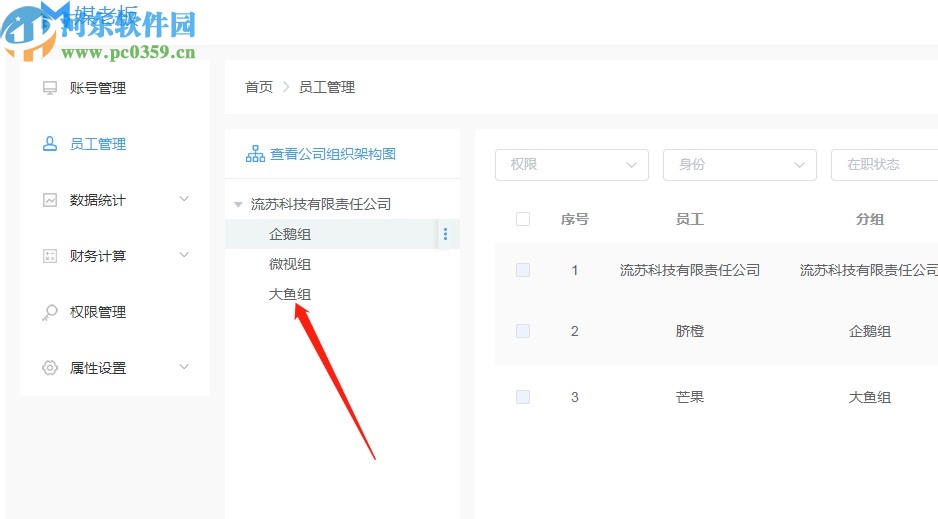This screenshot has width=938, height=519.
Task: Check the checkbox for 芒果 row
Action: pyautogui.click(x=523, y=396)
